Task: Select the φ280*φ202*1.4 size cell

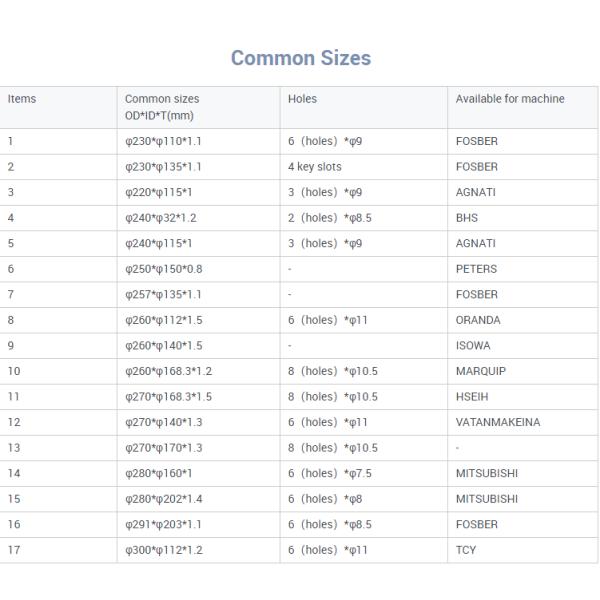Action: pyautogui.click(x=165, y=498)
